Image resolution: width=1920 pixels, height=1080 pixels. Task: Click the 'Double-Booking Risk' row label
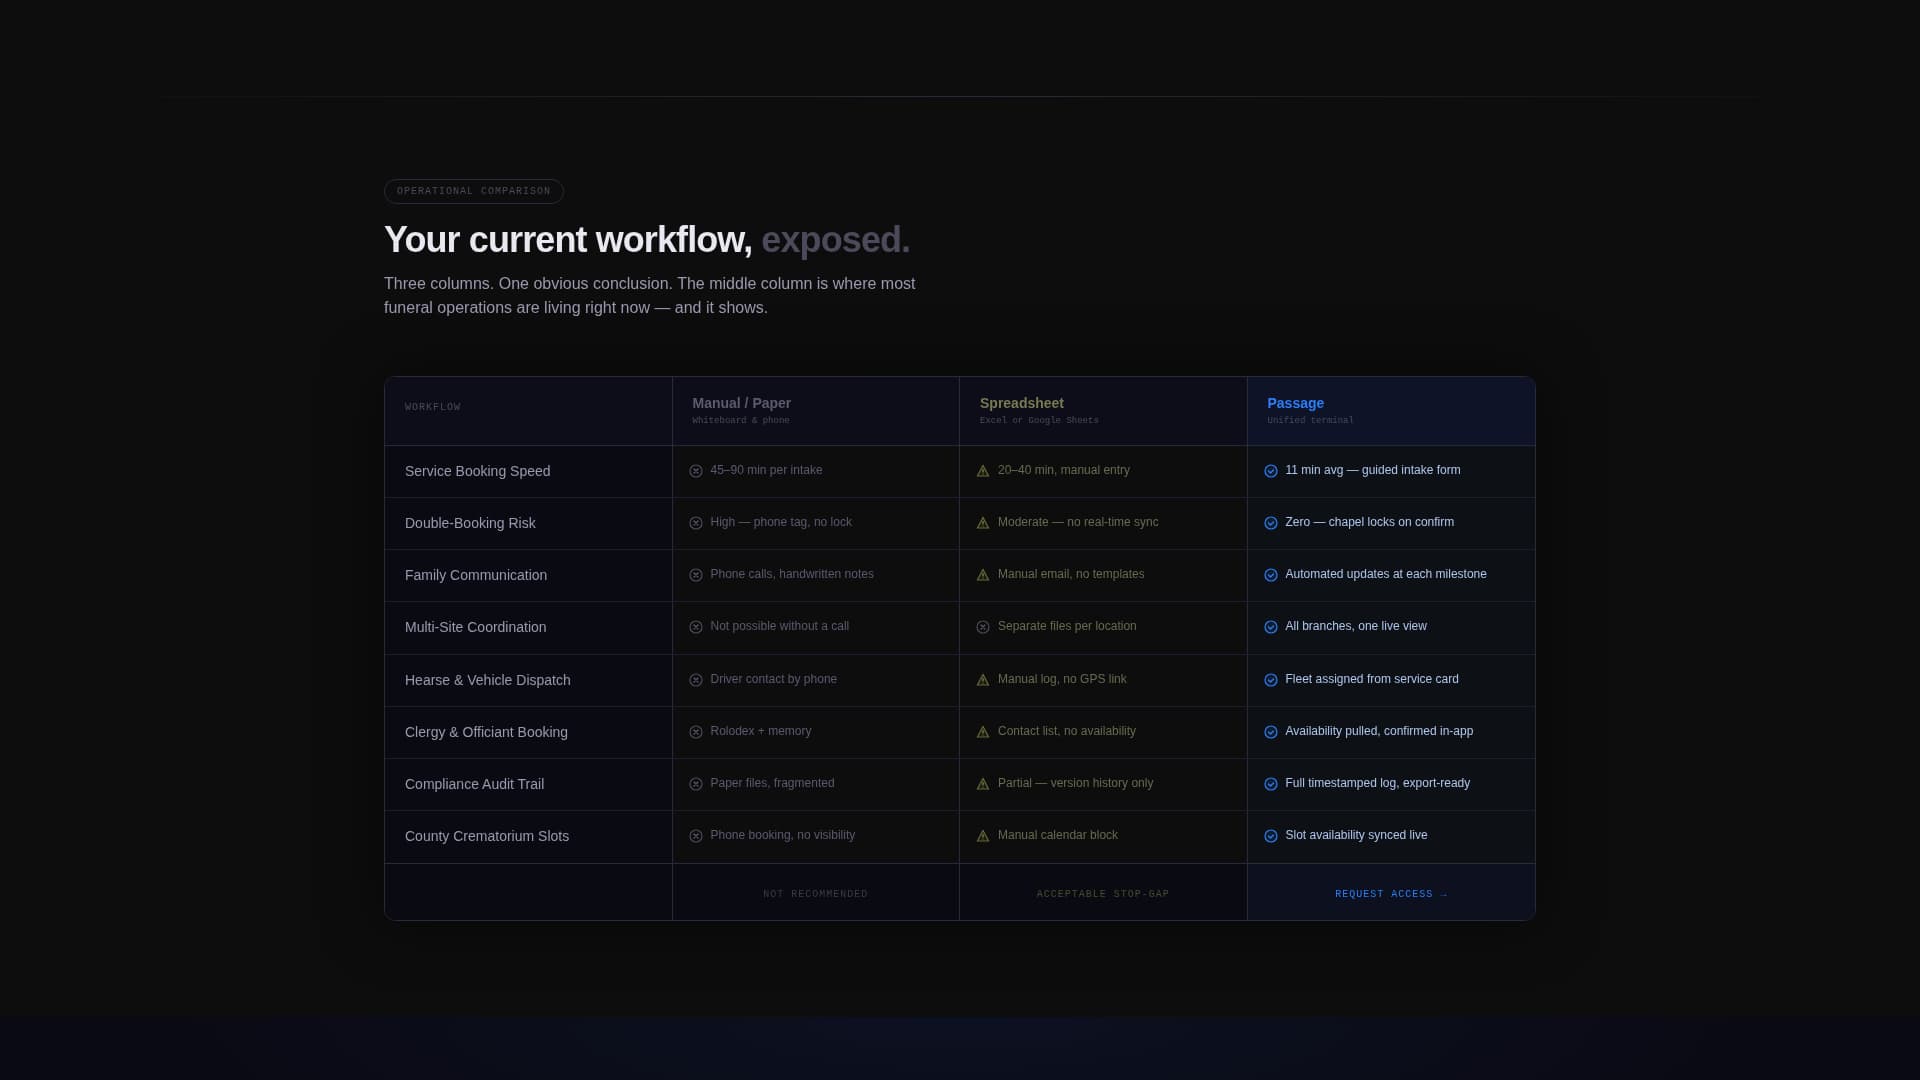click(470, 523)
